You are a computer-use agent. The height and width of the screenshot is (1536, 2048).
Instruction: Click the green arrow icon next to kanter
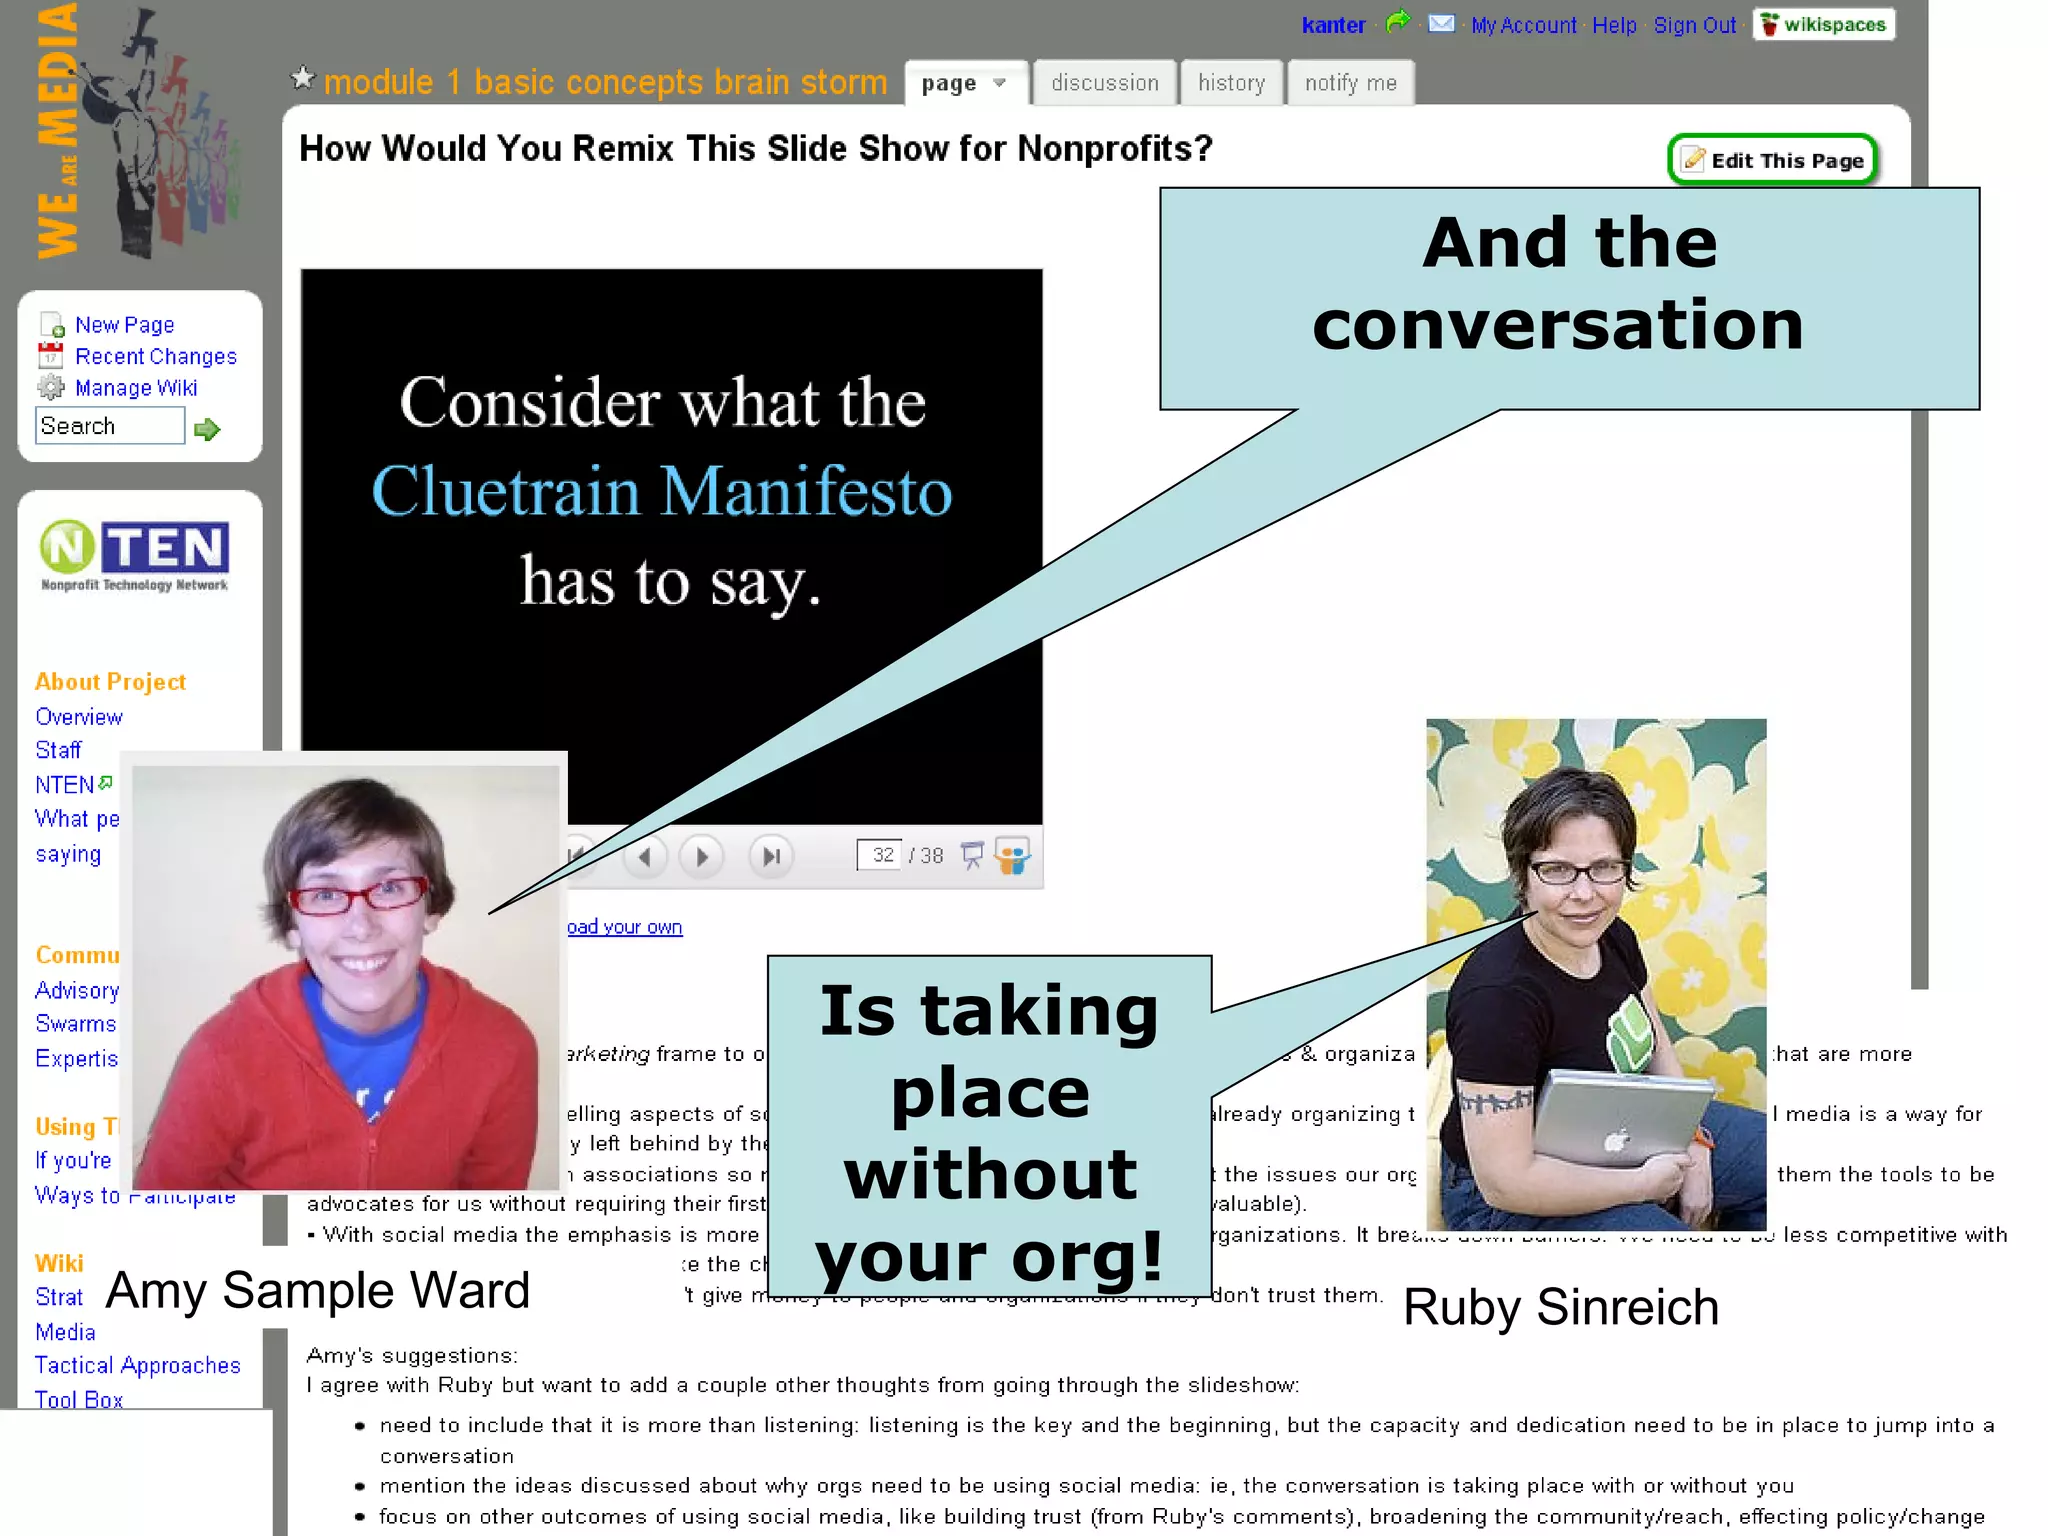1398,21
